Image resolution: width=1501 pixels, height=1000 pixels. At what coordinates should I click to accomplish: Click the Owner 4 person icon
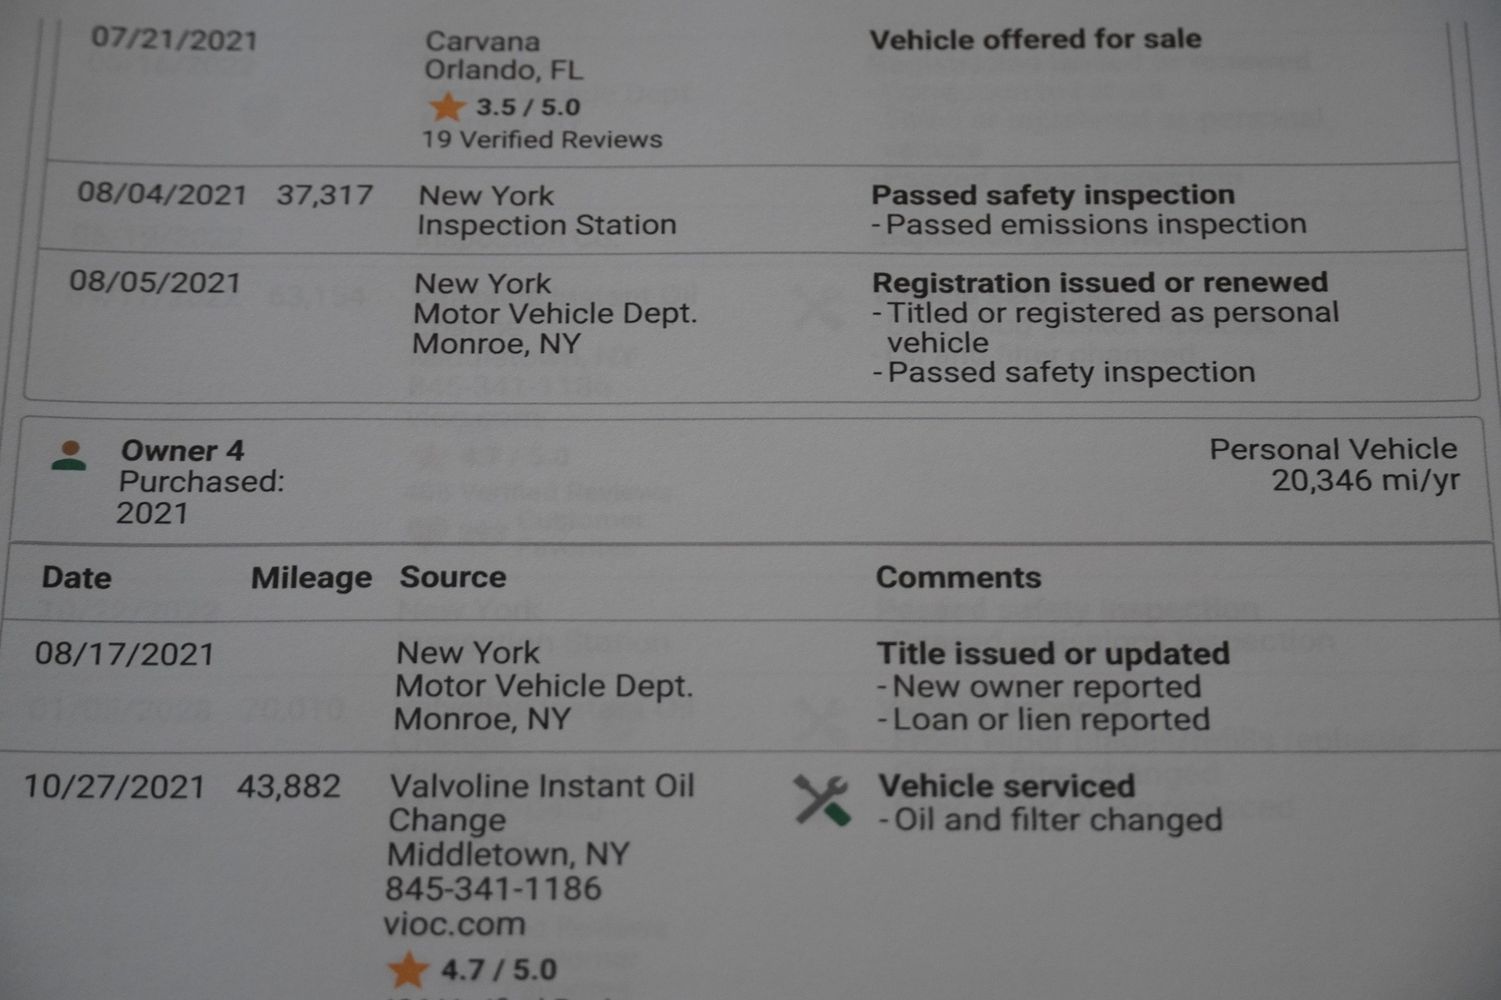click(69, 456)
